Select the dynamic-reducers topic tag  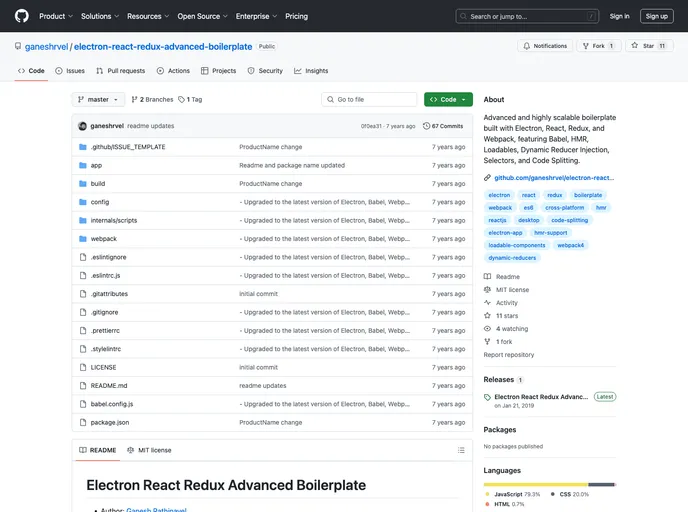512,258
